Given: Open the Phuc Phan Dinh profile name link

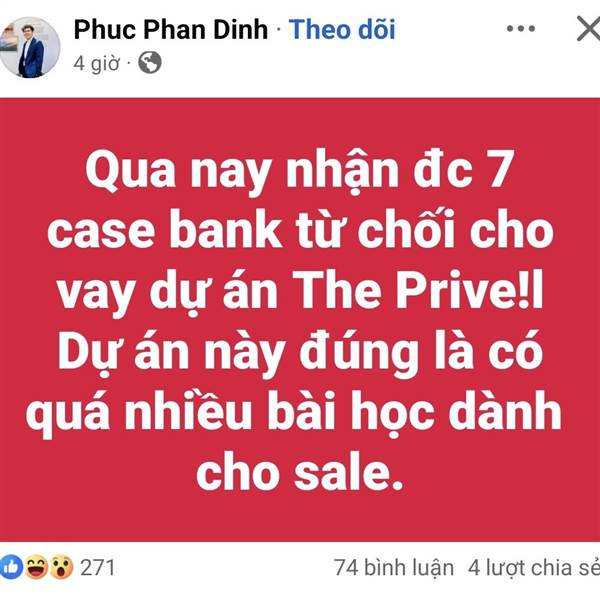Looking at the screenshot, I should click(171, 29).
